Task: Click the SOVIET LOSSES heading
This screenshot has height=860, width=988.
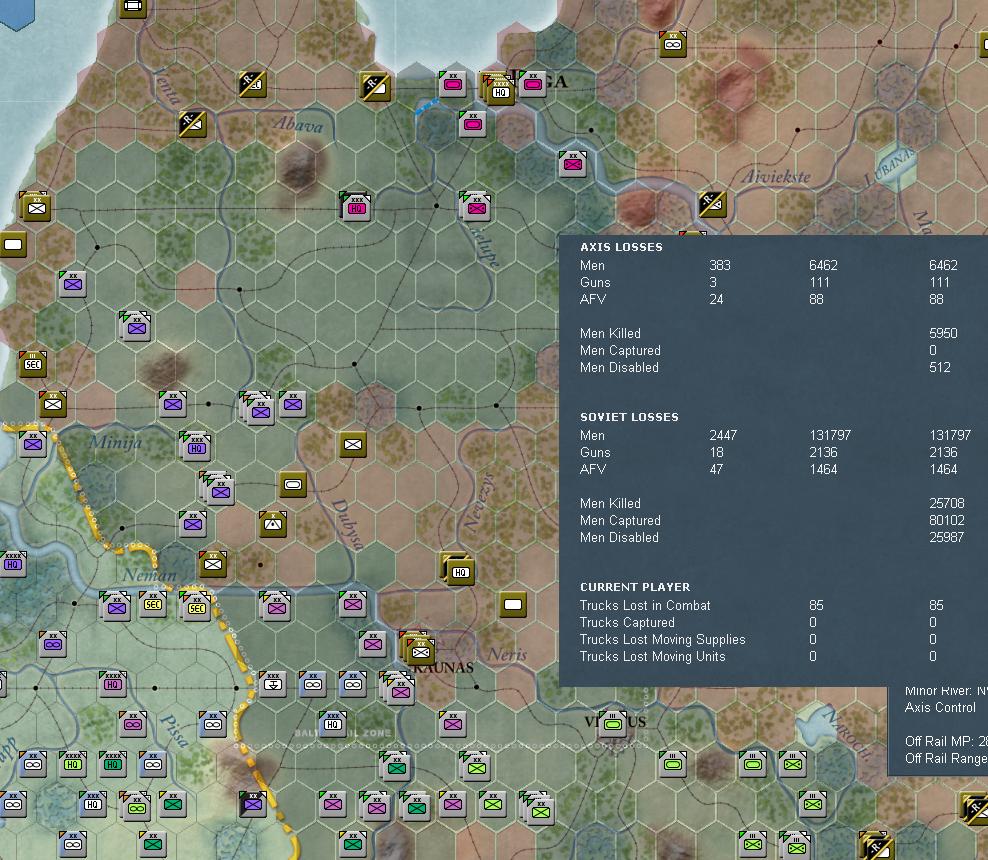Action: click(629, 417)
